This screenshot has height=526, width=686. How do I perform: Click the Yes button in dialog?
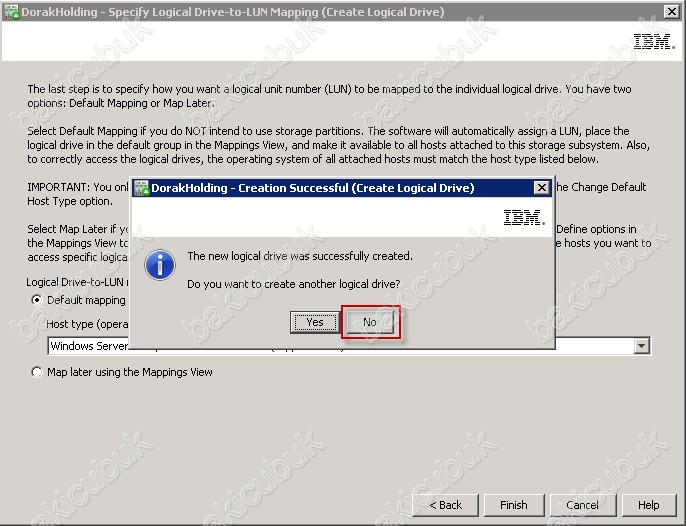pos(315,323)
